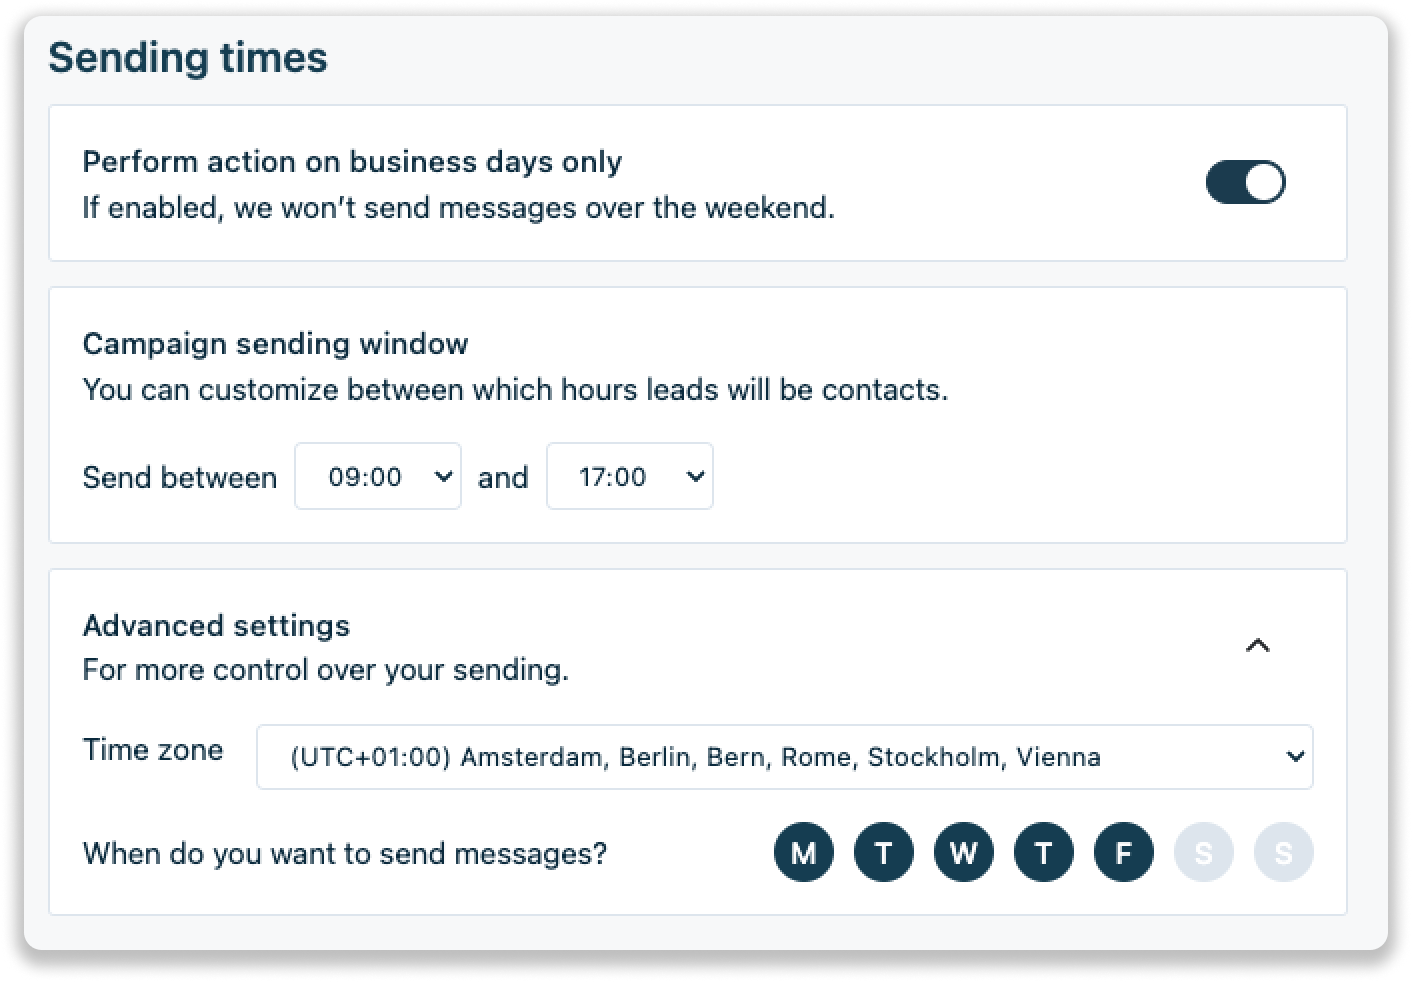Open the 17:00 end time dropdown
1412x982 pixels.
629,477
